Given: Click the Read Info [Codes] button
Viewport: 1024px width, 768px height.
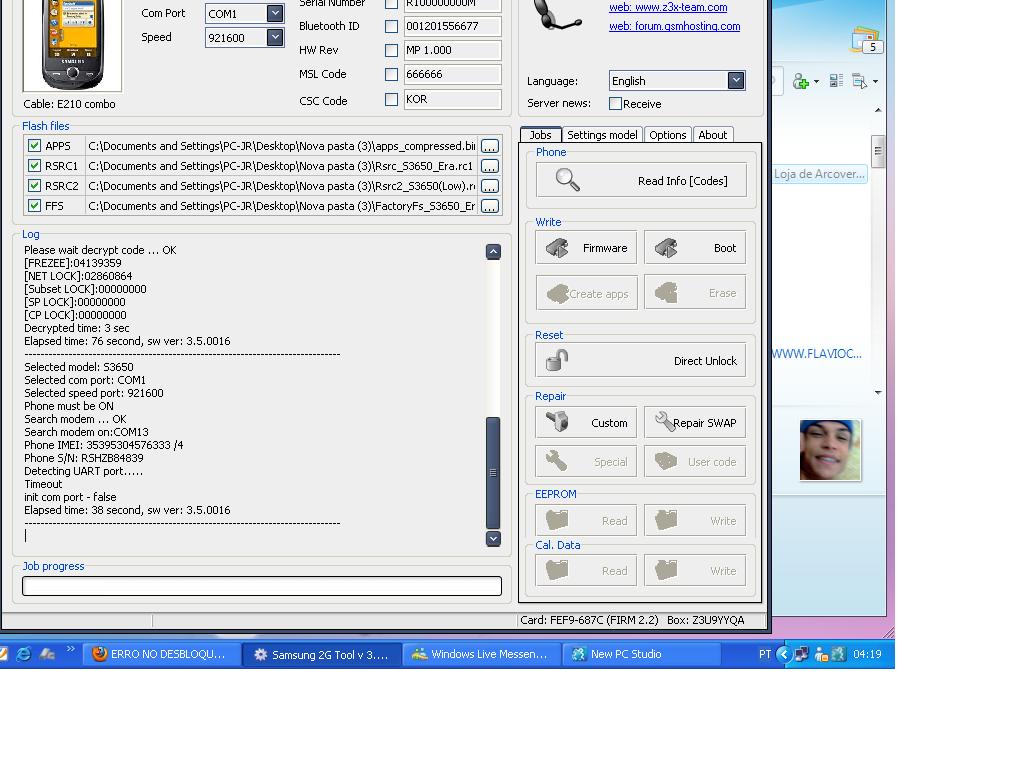Looking at the screenshot, I should [x=641, y=180].
